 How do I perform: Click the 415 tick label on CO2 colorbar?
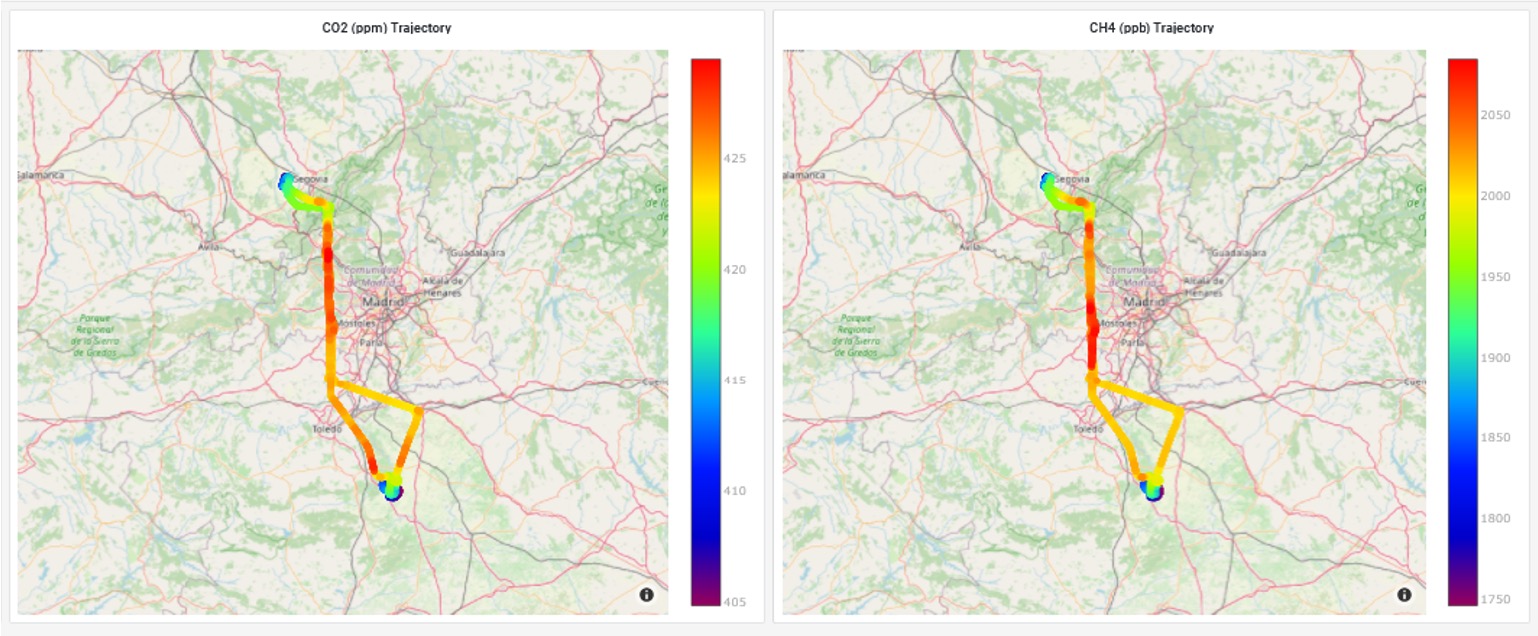[736, 380]
